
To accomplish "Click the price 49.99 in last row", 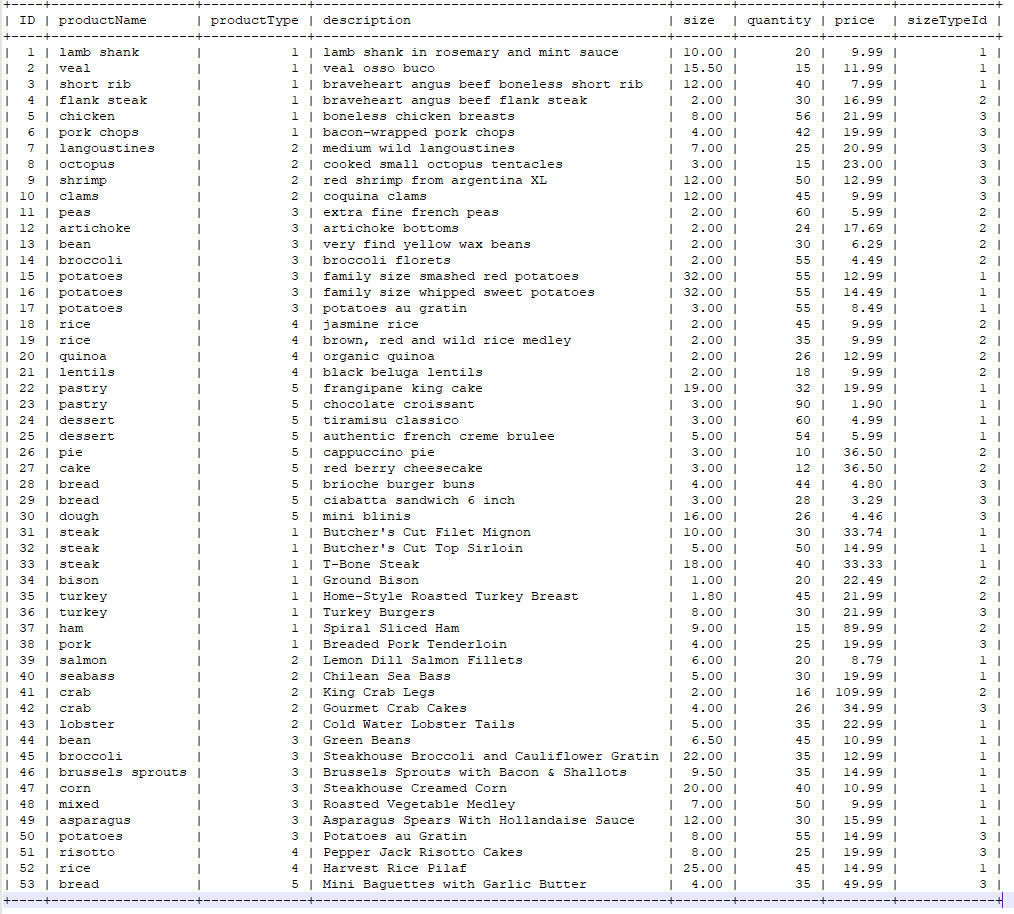I will click(863, 885).
